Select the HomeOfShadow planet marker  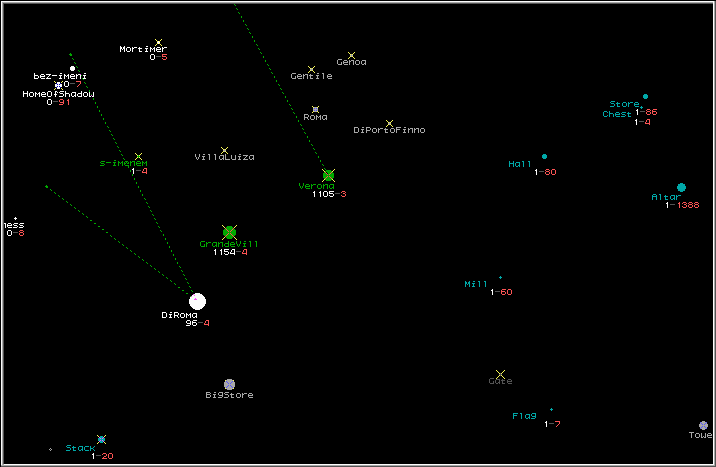coord(58,85)
